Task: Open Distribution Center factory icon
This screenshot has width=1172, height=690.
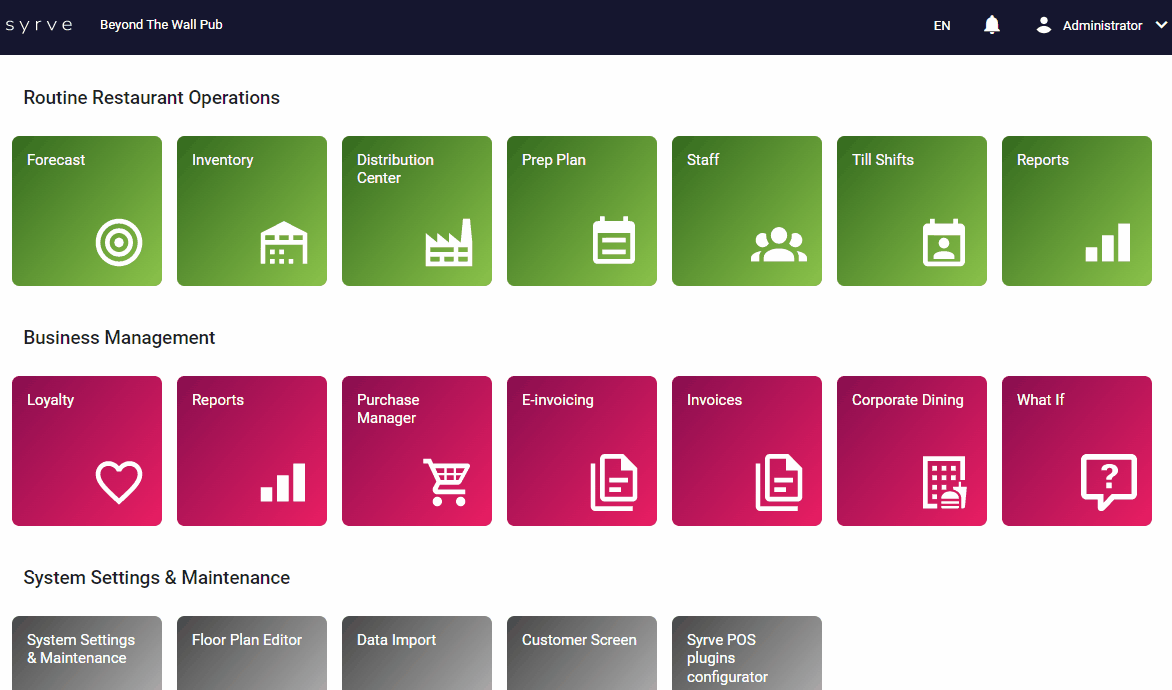Action: coord(448,243)
